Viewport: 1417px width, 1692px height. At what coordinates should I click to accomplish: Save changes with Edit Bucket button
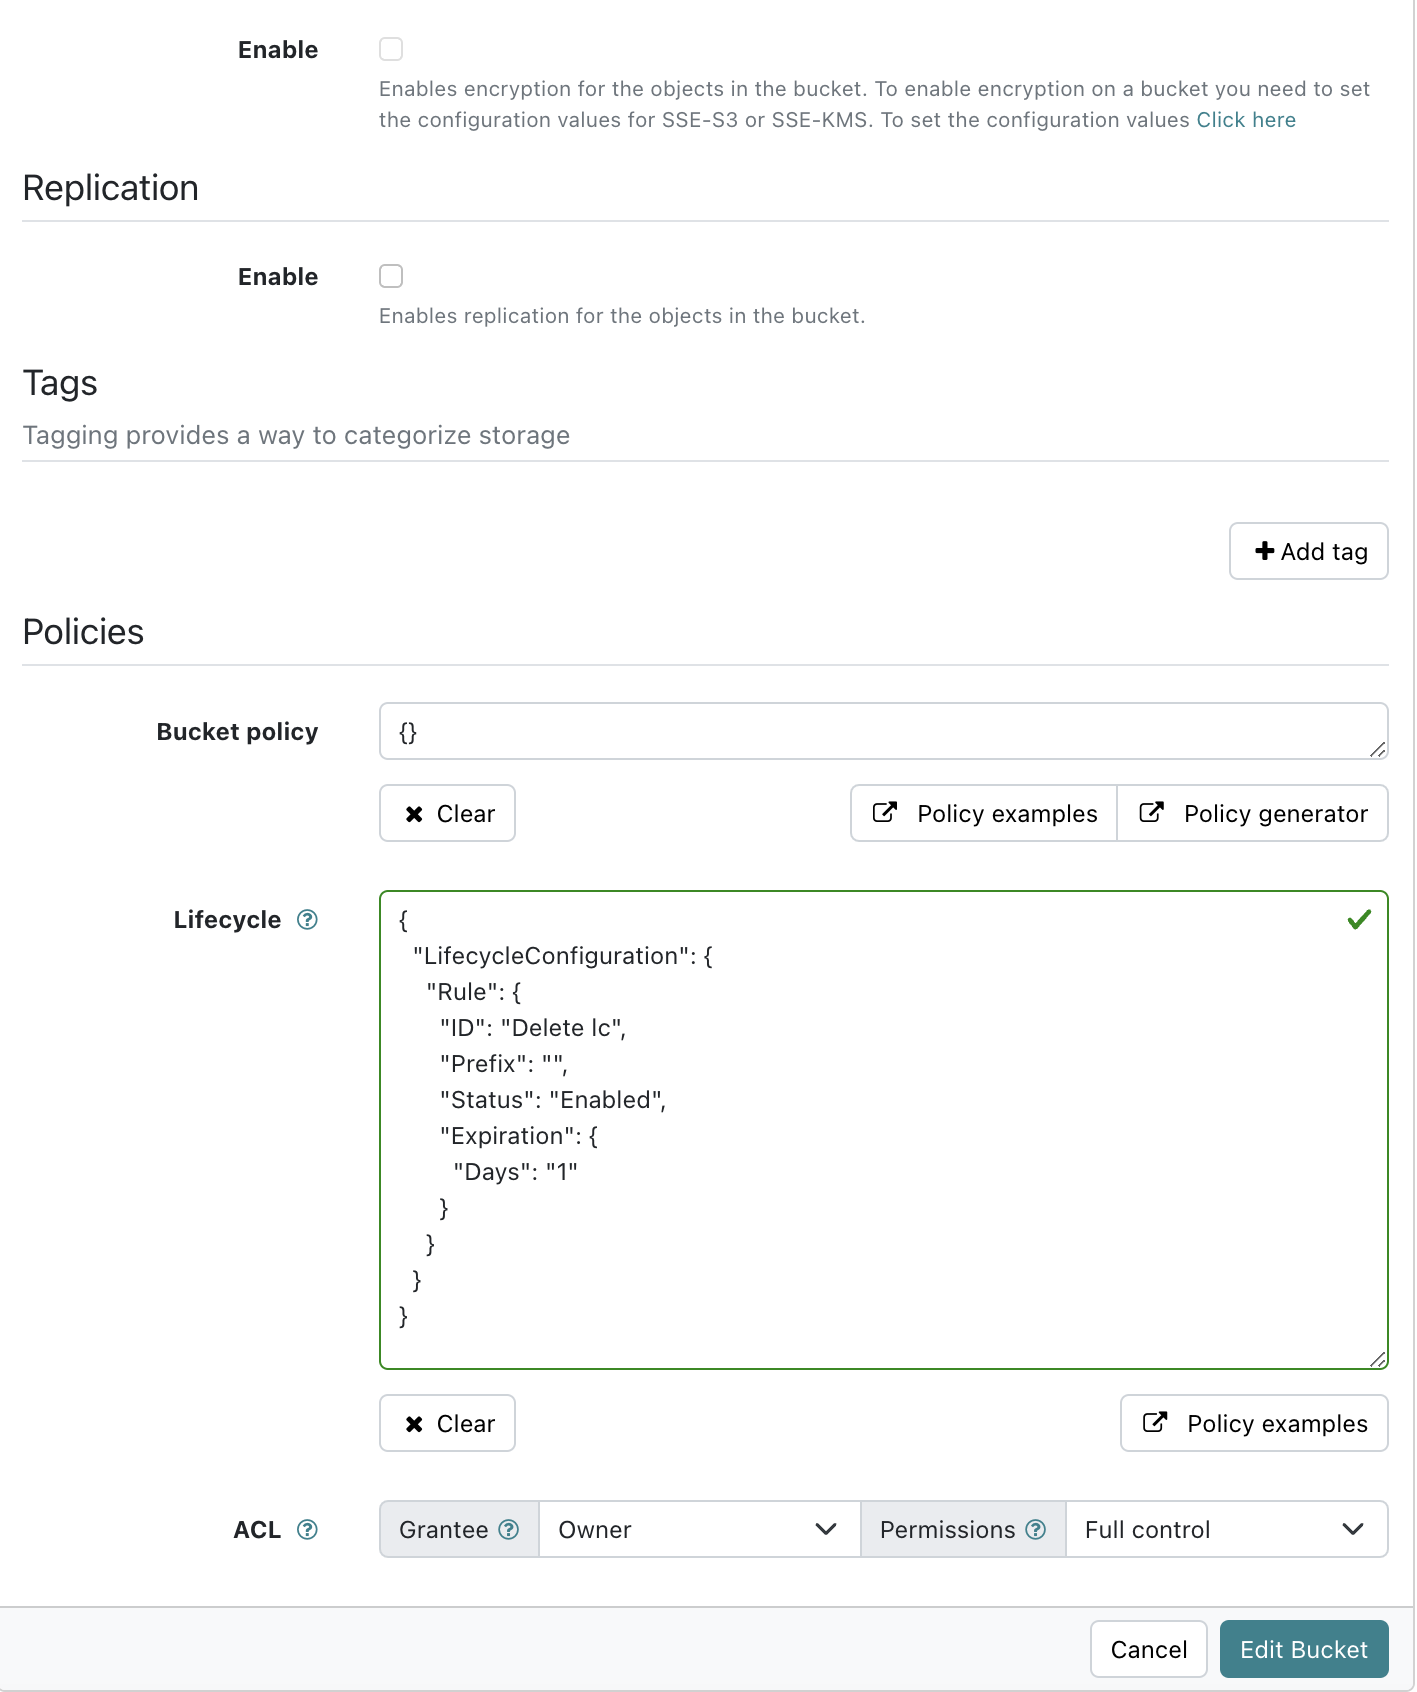coord(1303,1649)
